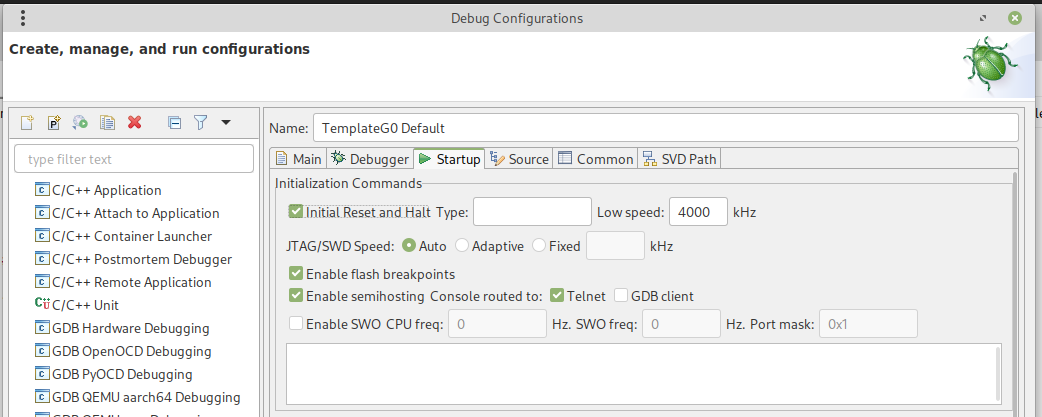Open the filter dropdown arrow menu
The height and width of the screenshot is (417, 1042).
point(226,122)
